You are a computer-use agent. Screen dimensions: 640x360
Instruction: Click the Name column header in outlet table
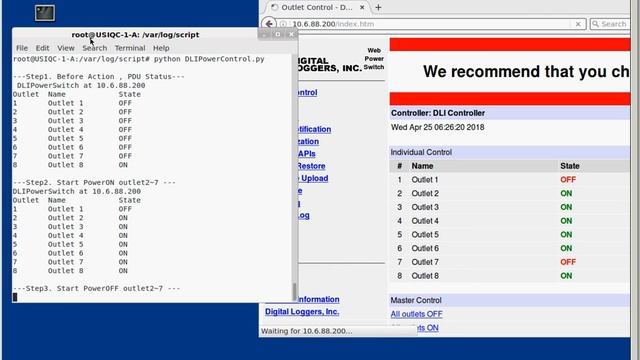pyautogui.click(x=422, y=166)
